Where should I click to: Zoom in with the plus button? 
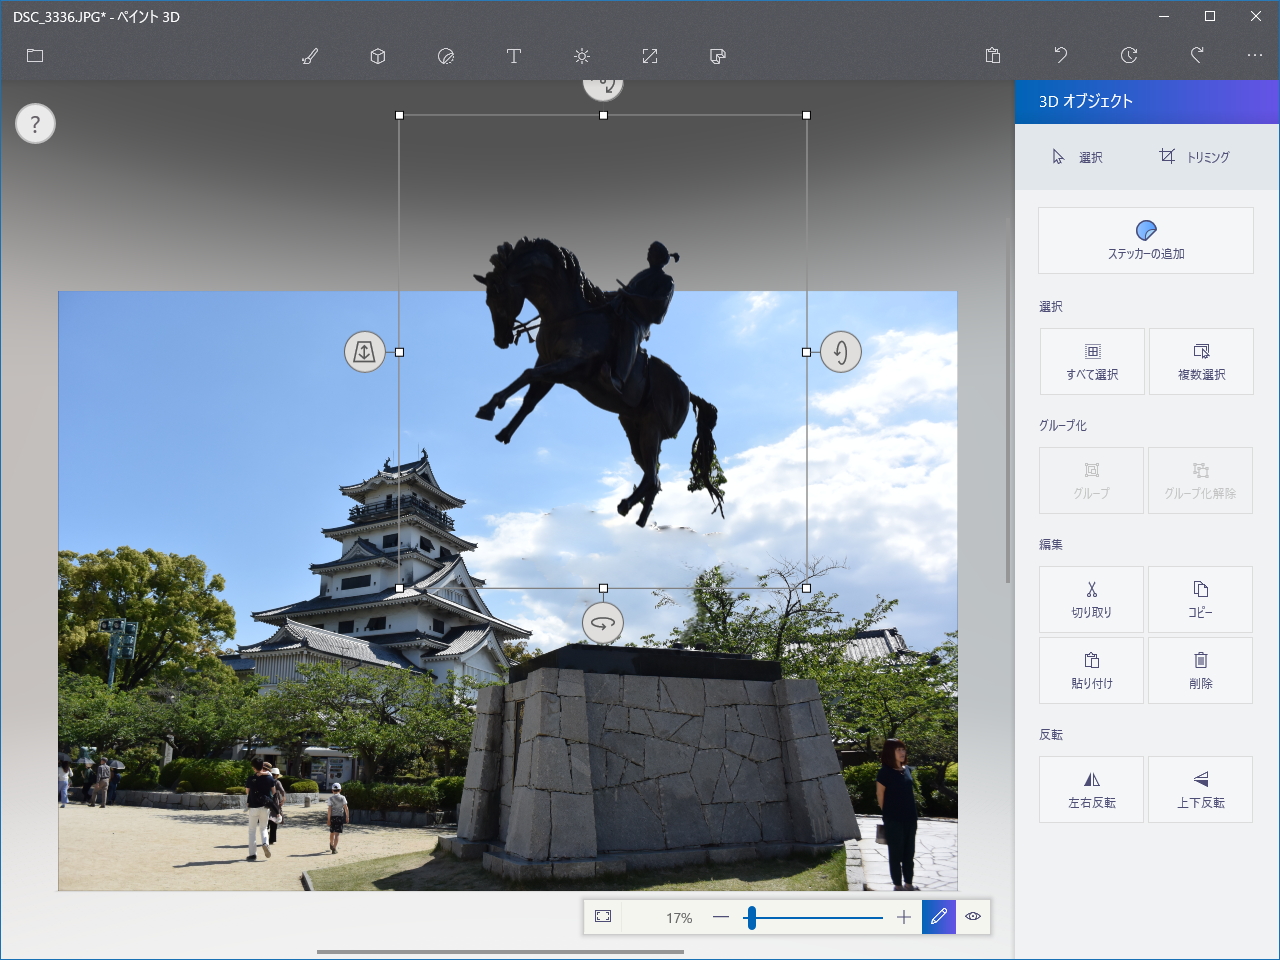[x=904, y=917]
